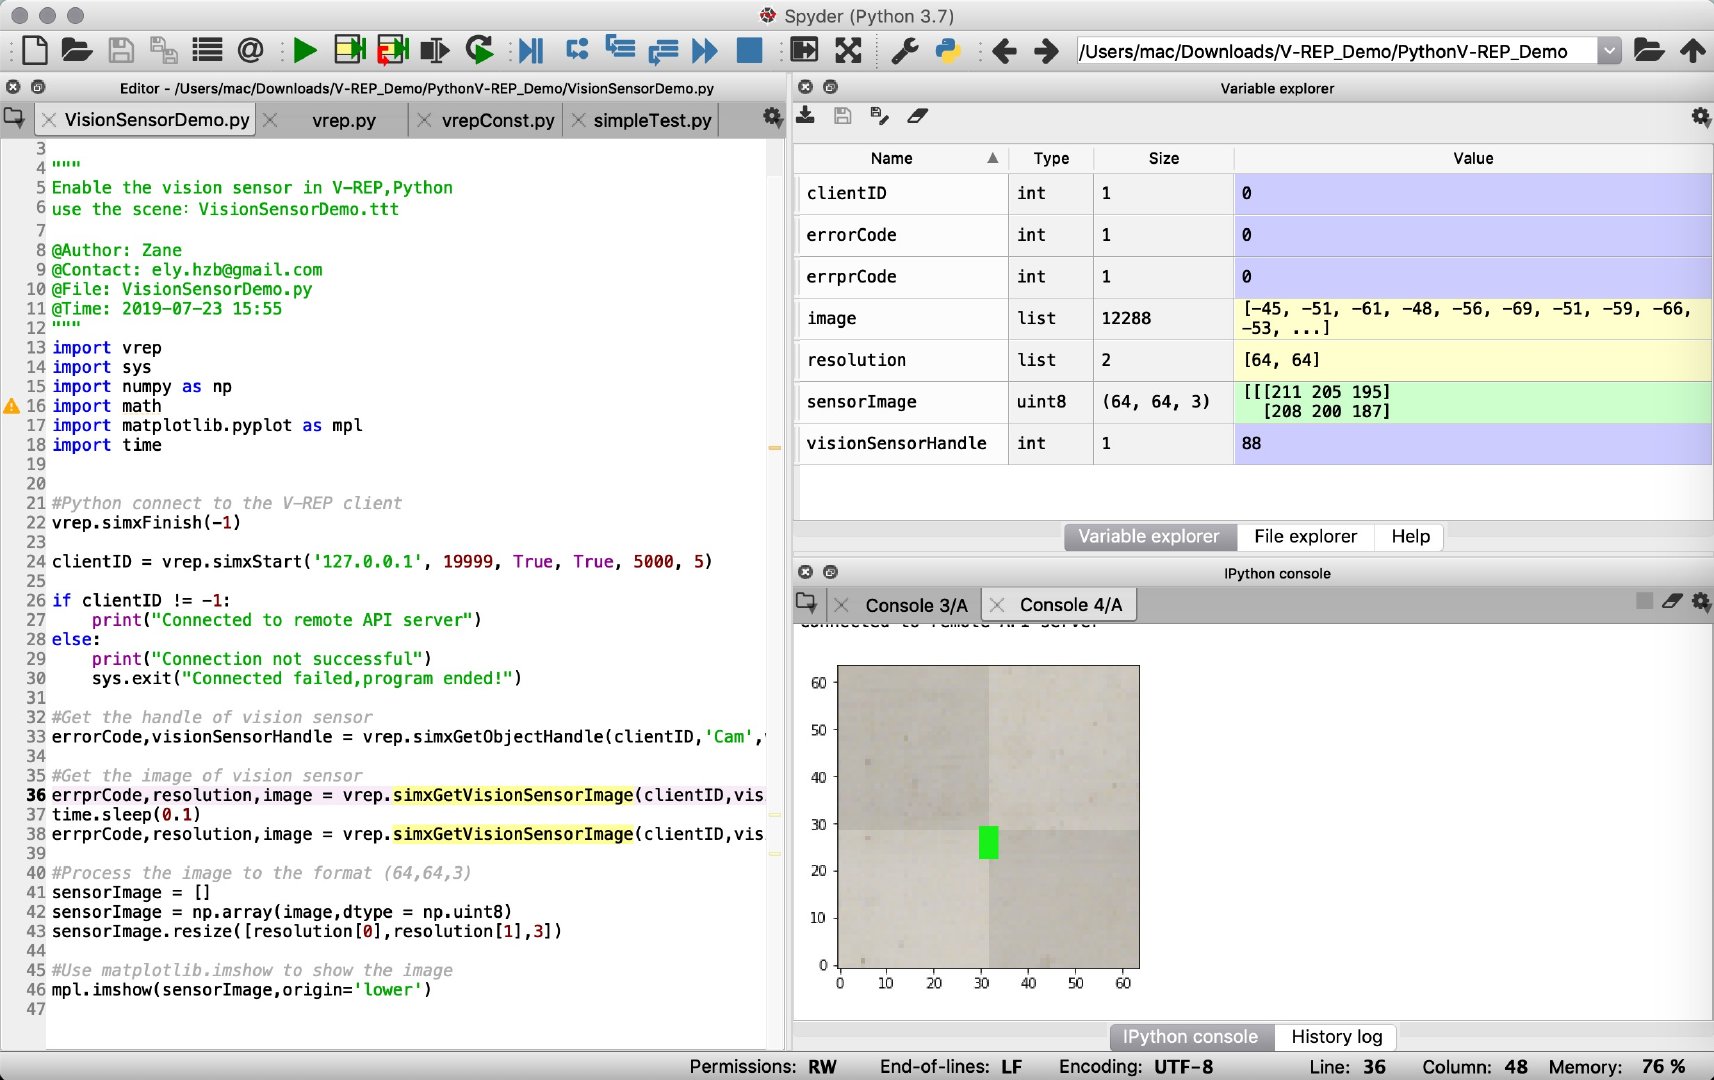
Task: Open the Help pane
Action: [1408, 537]
